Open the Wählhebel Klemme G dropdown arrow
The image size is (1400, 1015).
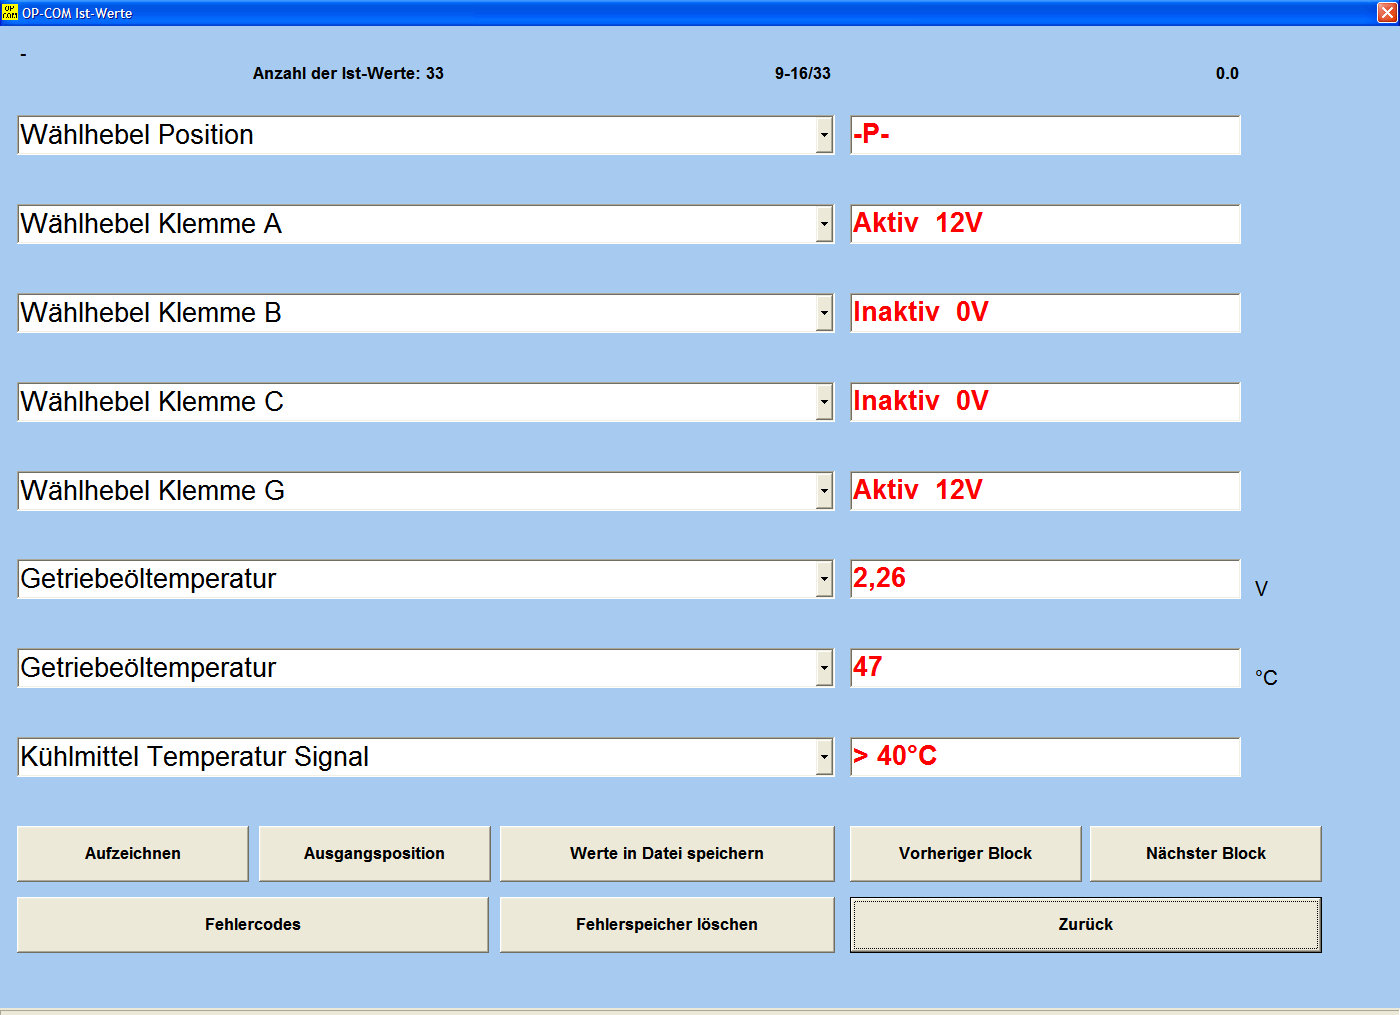pyautogui.click(x=824, y=491)
